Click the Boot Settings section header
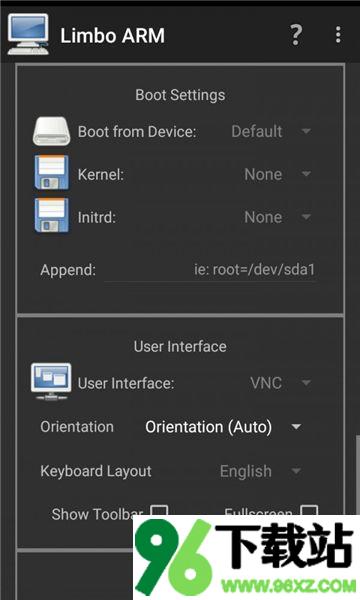360x600 pixels. click(x=180, y=95)
